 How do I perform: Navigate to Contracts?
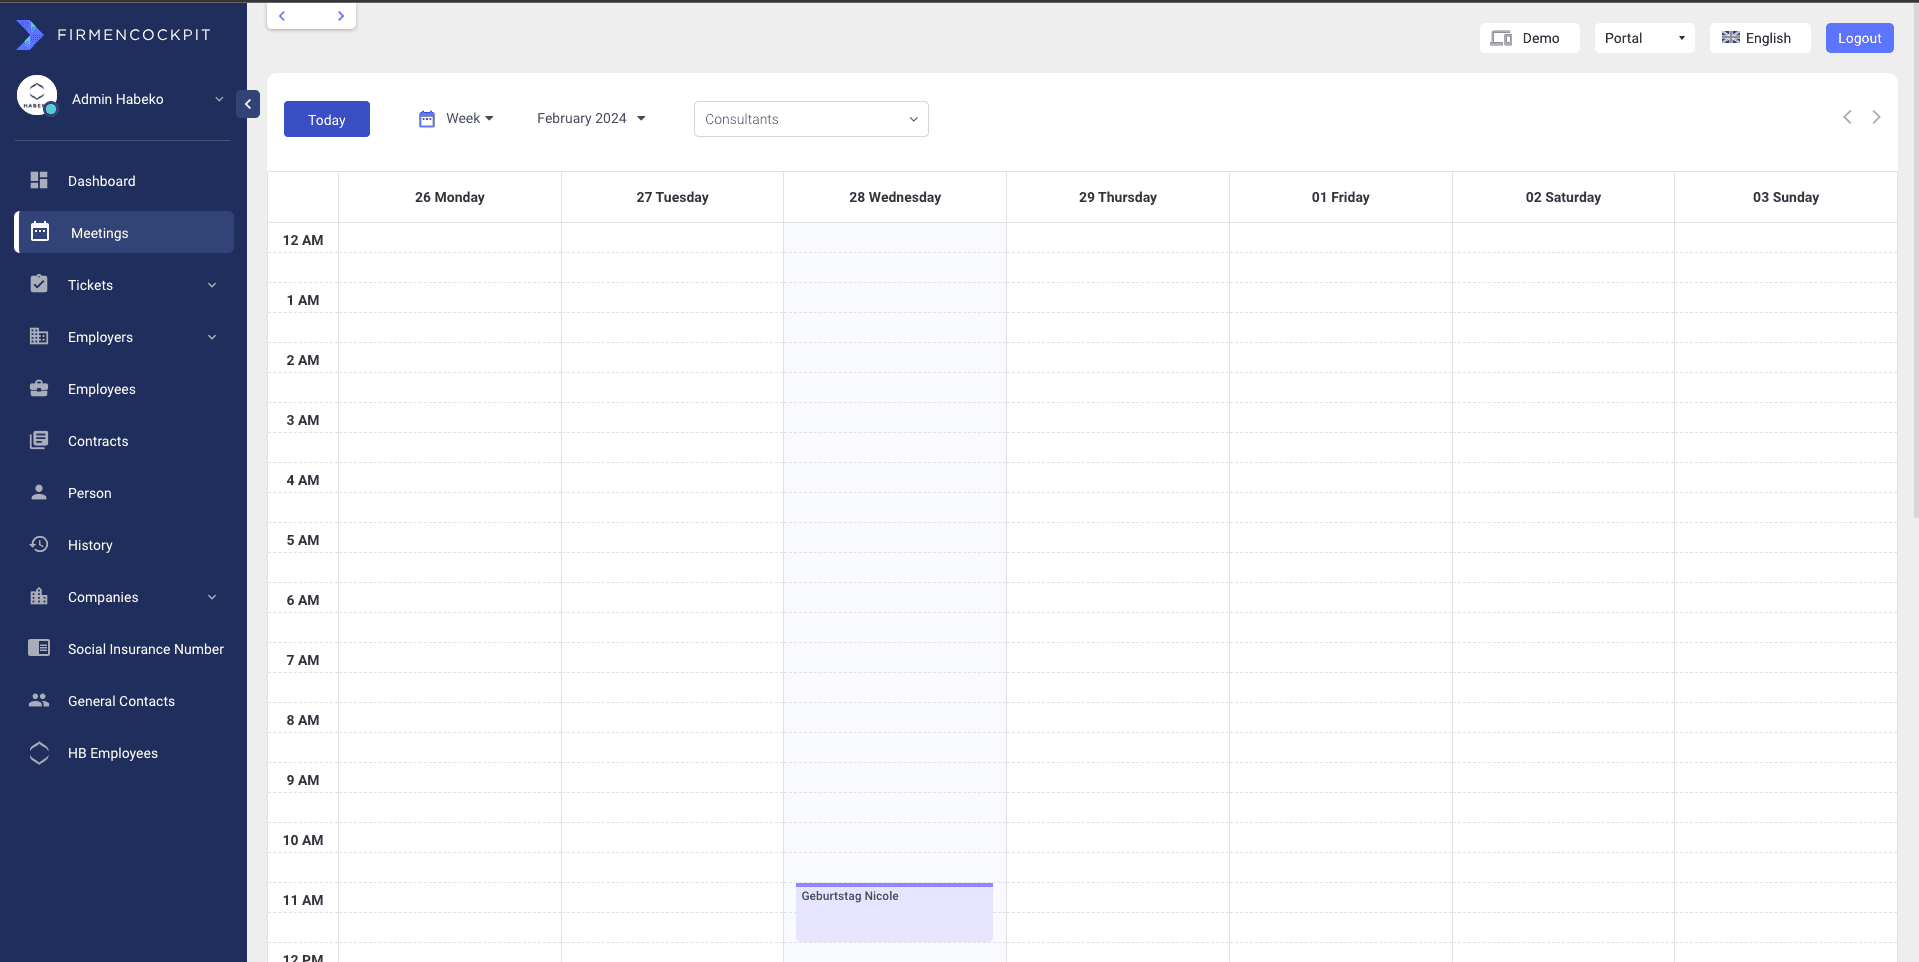click(x=124, y=441)
